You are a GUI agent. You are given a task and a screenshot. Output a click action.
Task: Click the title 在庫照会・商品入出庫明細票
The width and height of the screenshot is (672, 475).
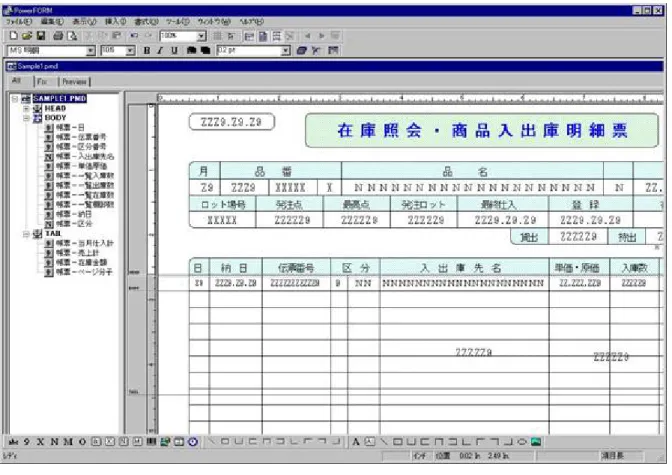click(482, 131)
